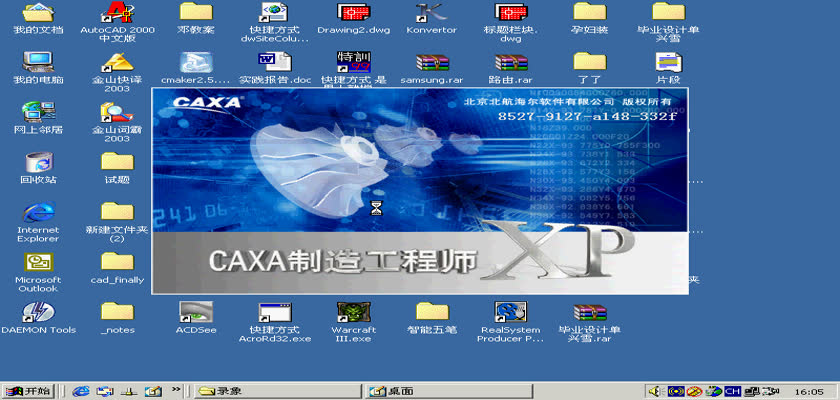
Task: Switch to the 桌面 taskbar window
Action: [449, 391]
